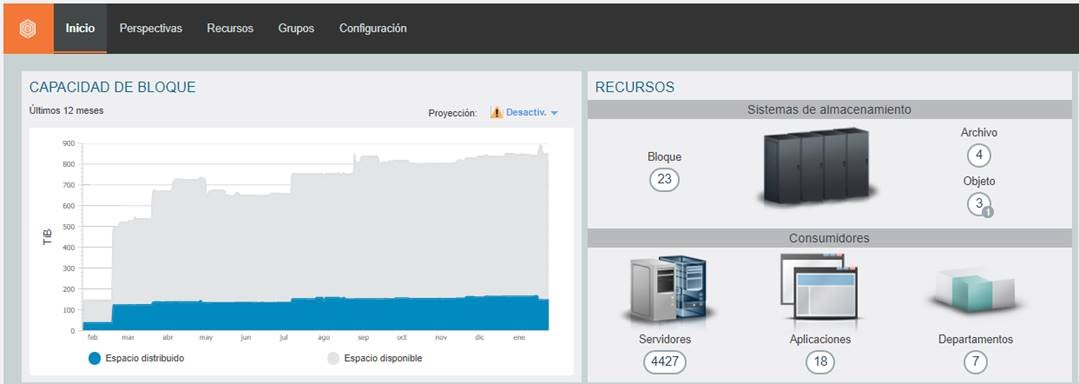Open the Grupos menu
1079x384 pixels.
296,28
